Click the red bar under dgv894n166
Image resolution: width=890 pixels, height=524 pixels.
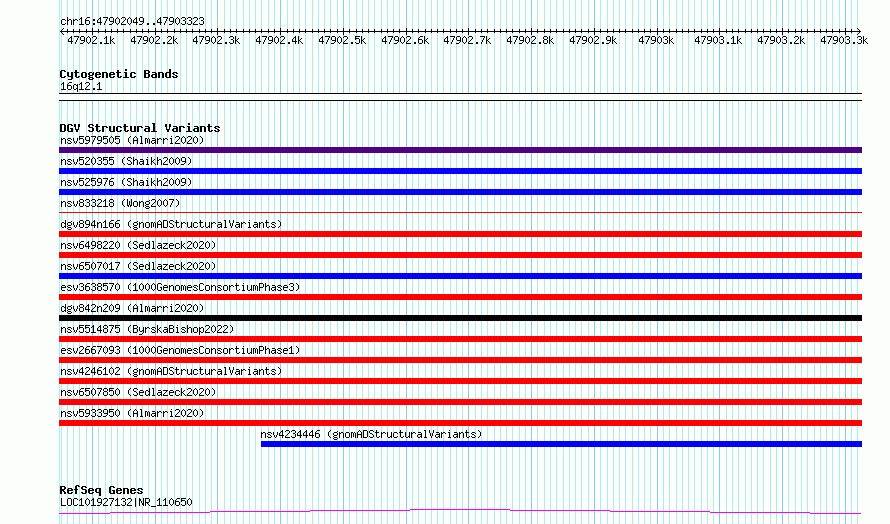point(460,234)
